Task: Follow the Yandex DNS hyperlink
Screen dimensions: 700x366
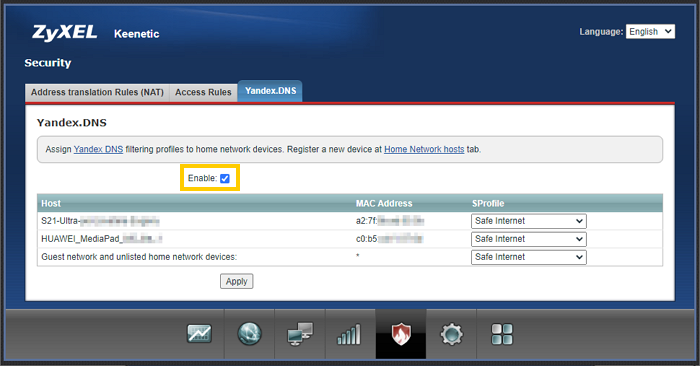Action: 98,150
